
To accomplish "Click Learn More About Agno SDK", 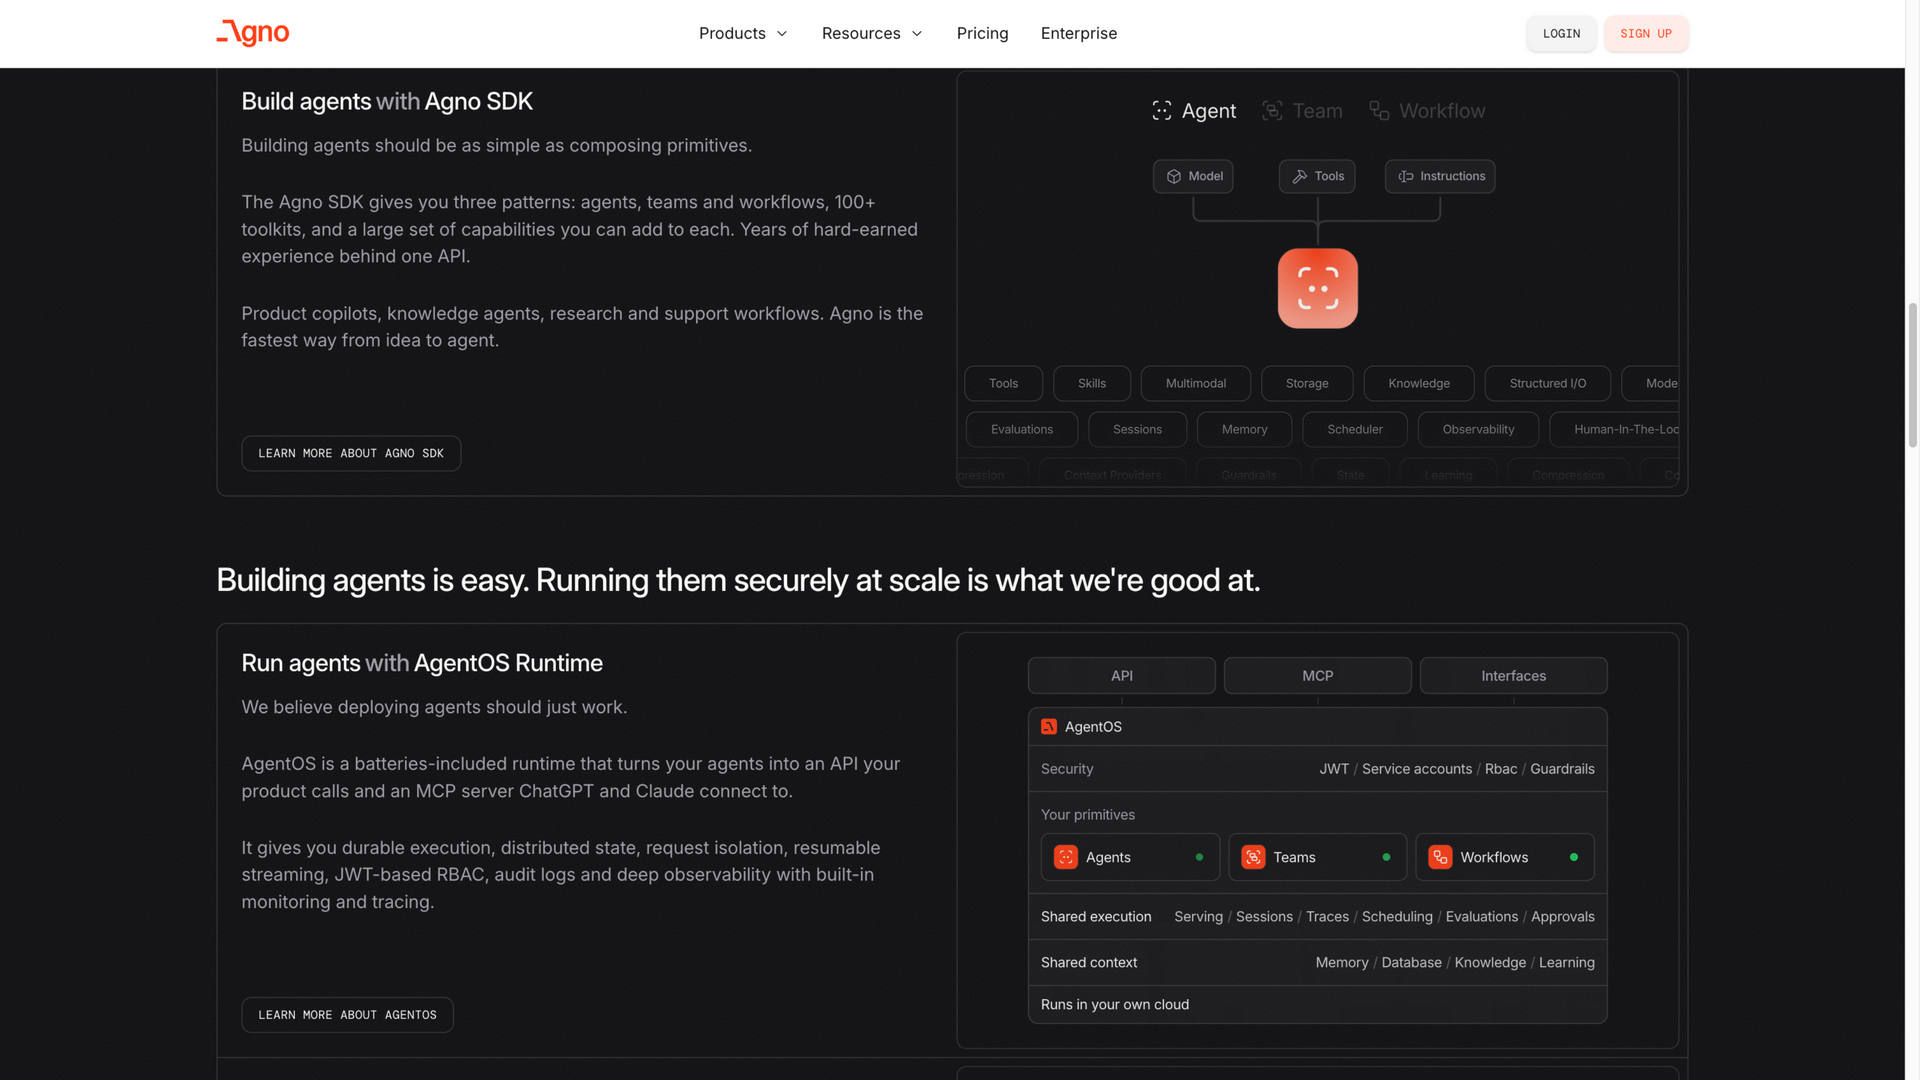I will (351, 454).
